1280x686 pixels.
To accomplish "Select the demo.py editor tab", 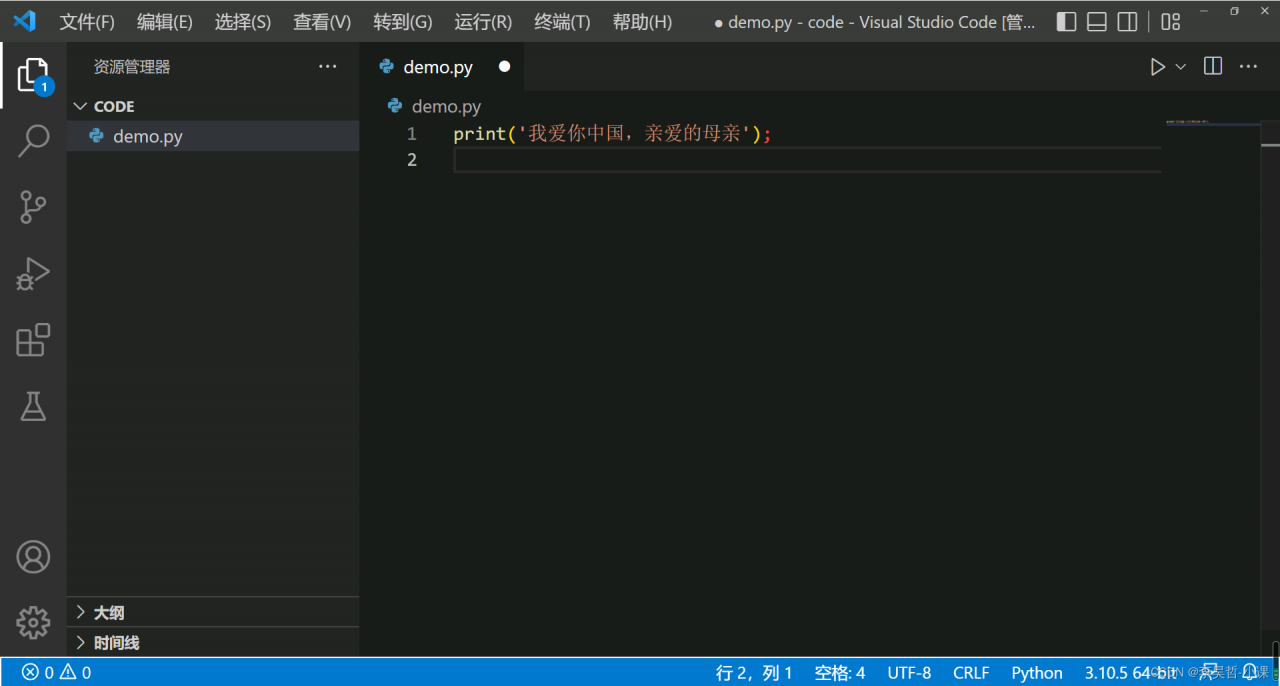I will click(441, 67).
